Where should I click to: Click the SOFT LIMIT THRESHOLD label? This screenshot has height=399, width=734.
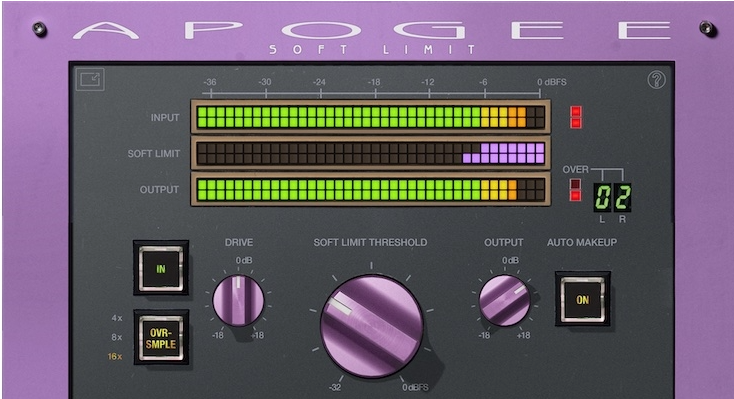pos(370,243)
